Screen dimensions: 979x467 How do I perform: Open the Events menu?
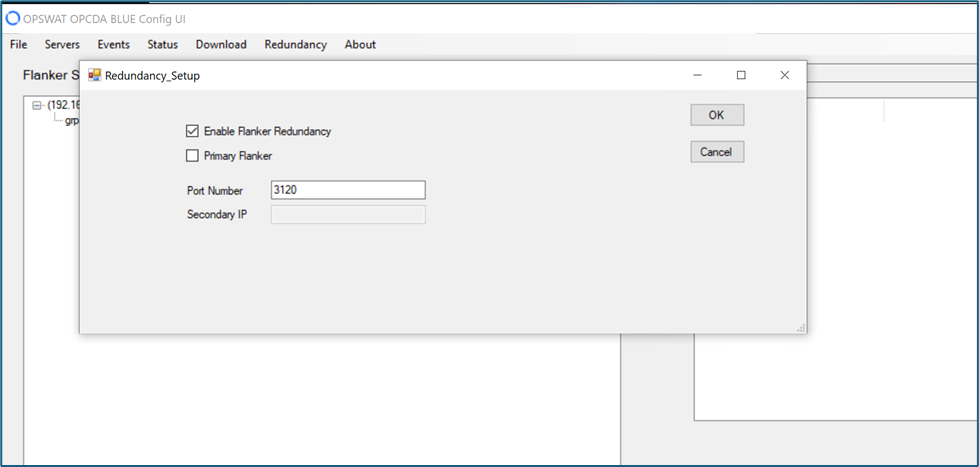pyautogui.click(x=113, y=44)
